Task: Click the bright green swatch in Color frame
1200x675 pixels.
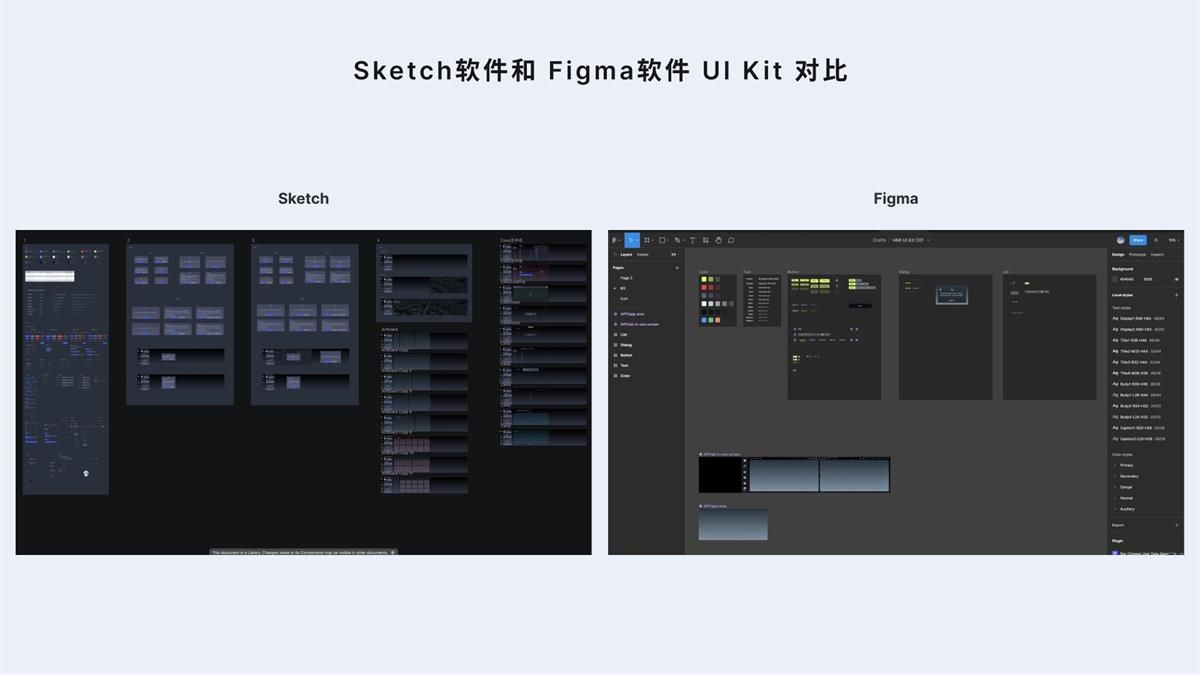Action: coord(704,279)
